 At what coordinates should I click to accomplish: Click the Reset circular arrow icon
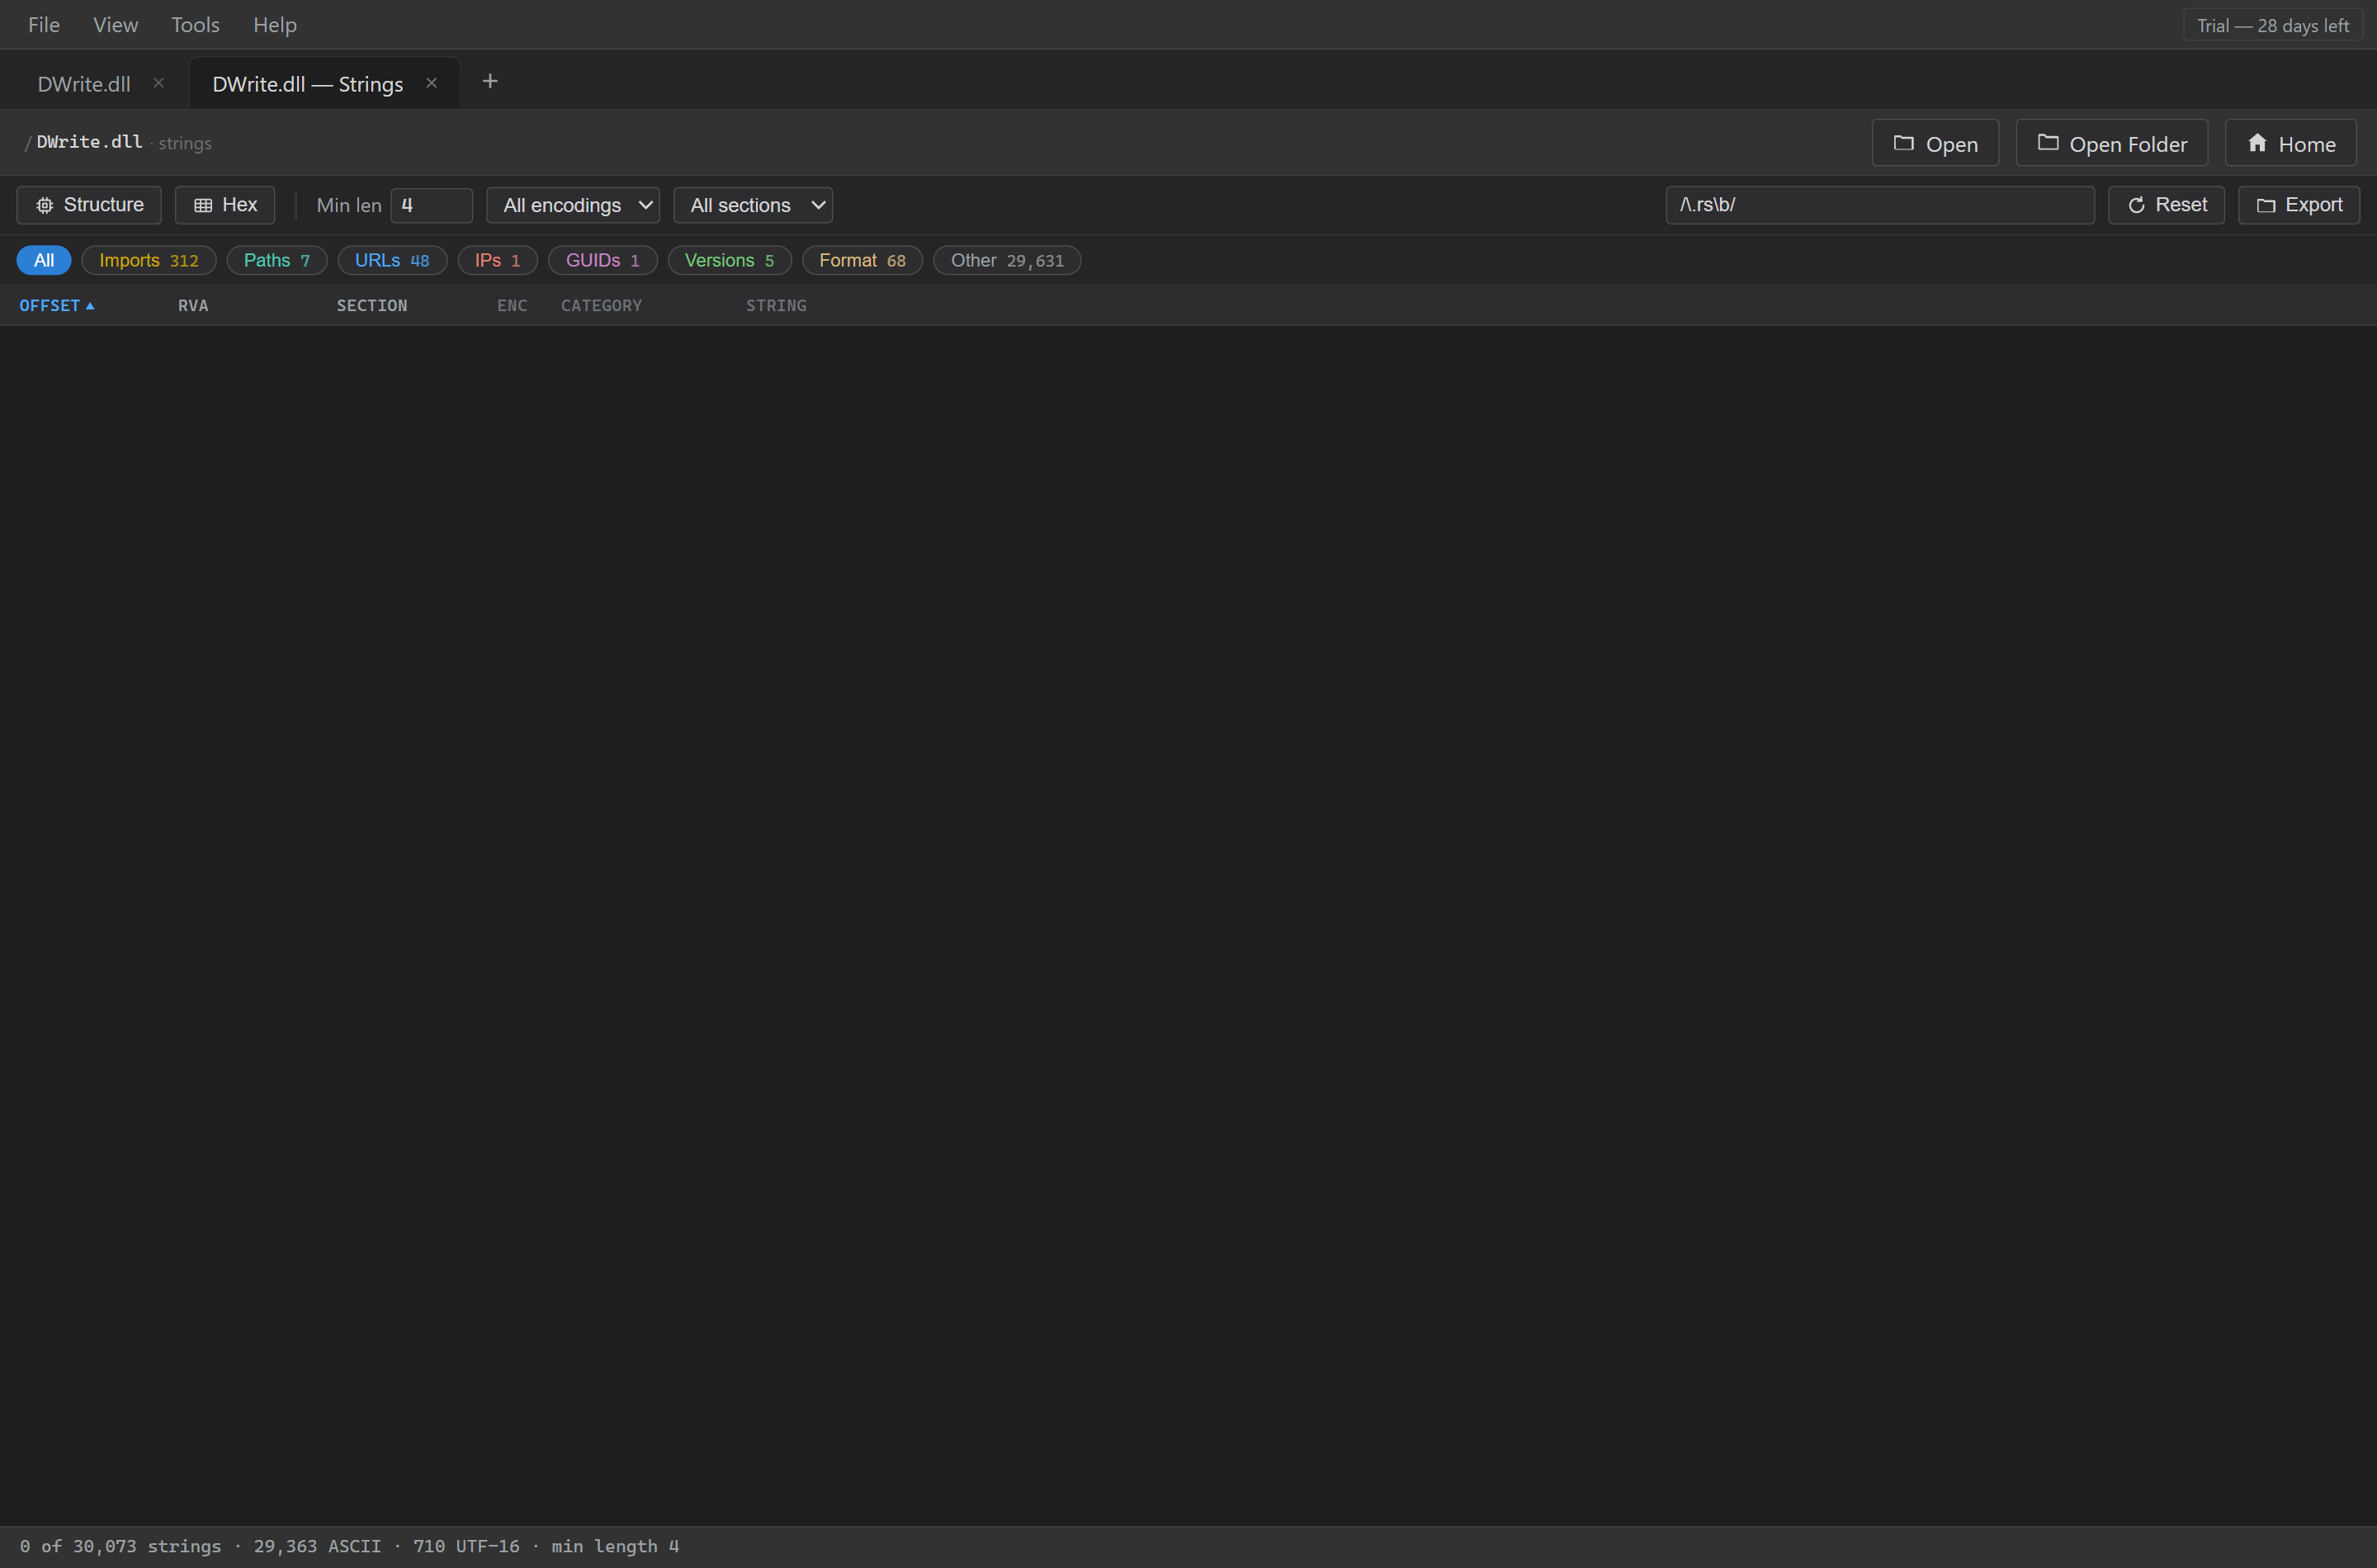click(2136, 205)
